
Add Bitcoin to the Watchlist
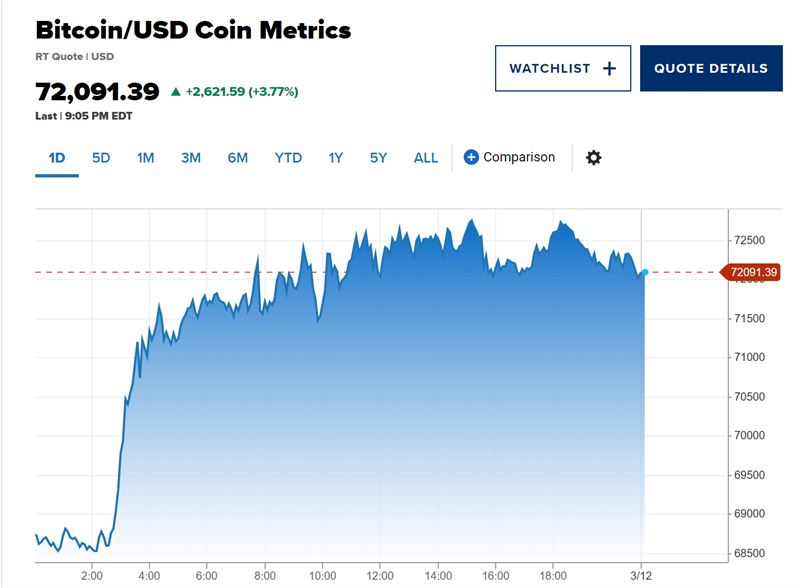pos(562,69)
